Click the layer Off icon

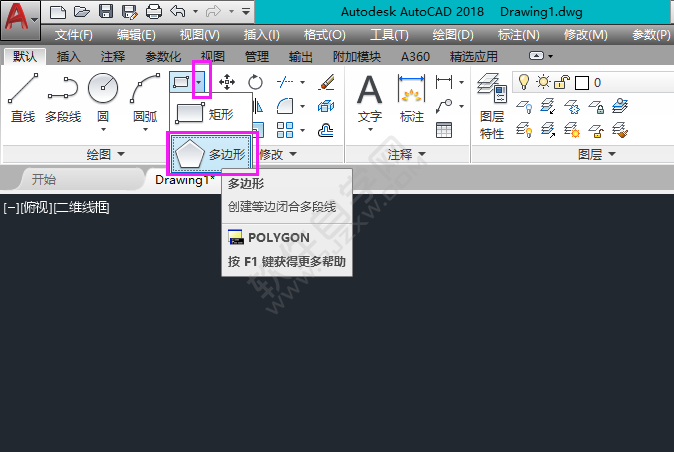(524, 106)
